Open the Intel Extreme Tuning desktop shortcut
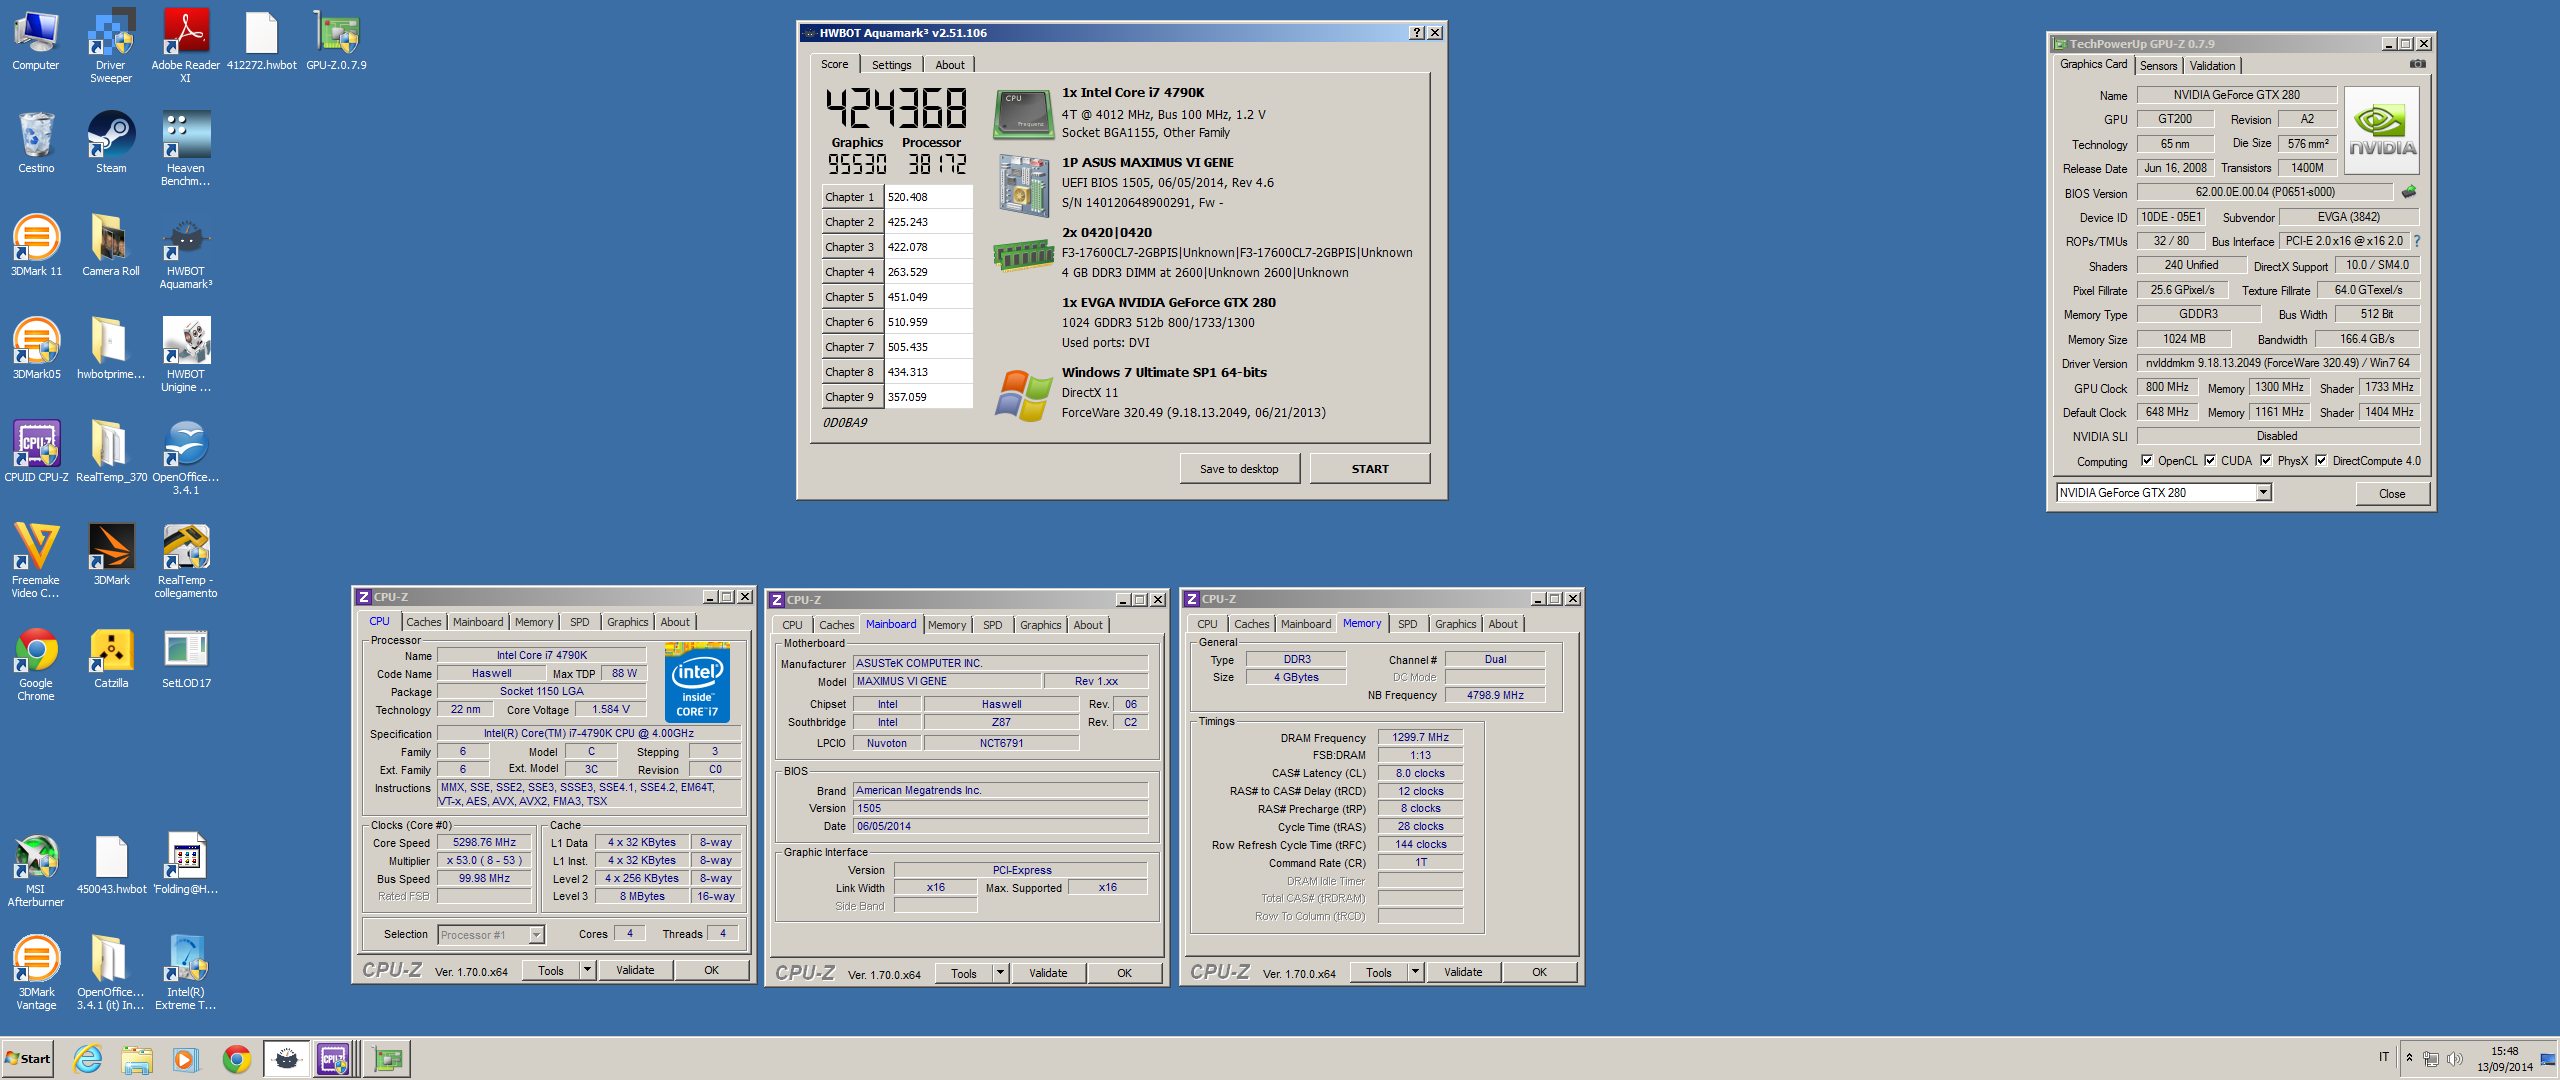 pos(186,972)
